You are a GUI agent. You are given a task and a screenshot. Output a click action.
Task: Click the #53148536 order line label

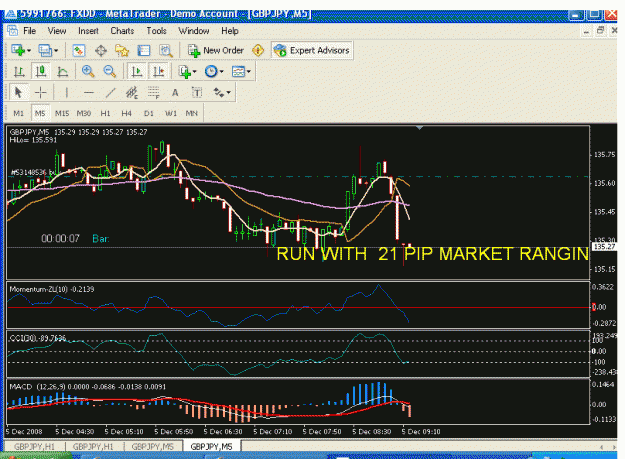tap(33, 172)
